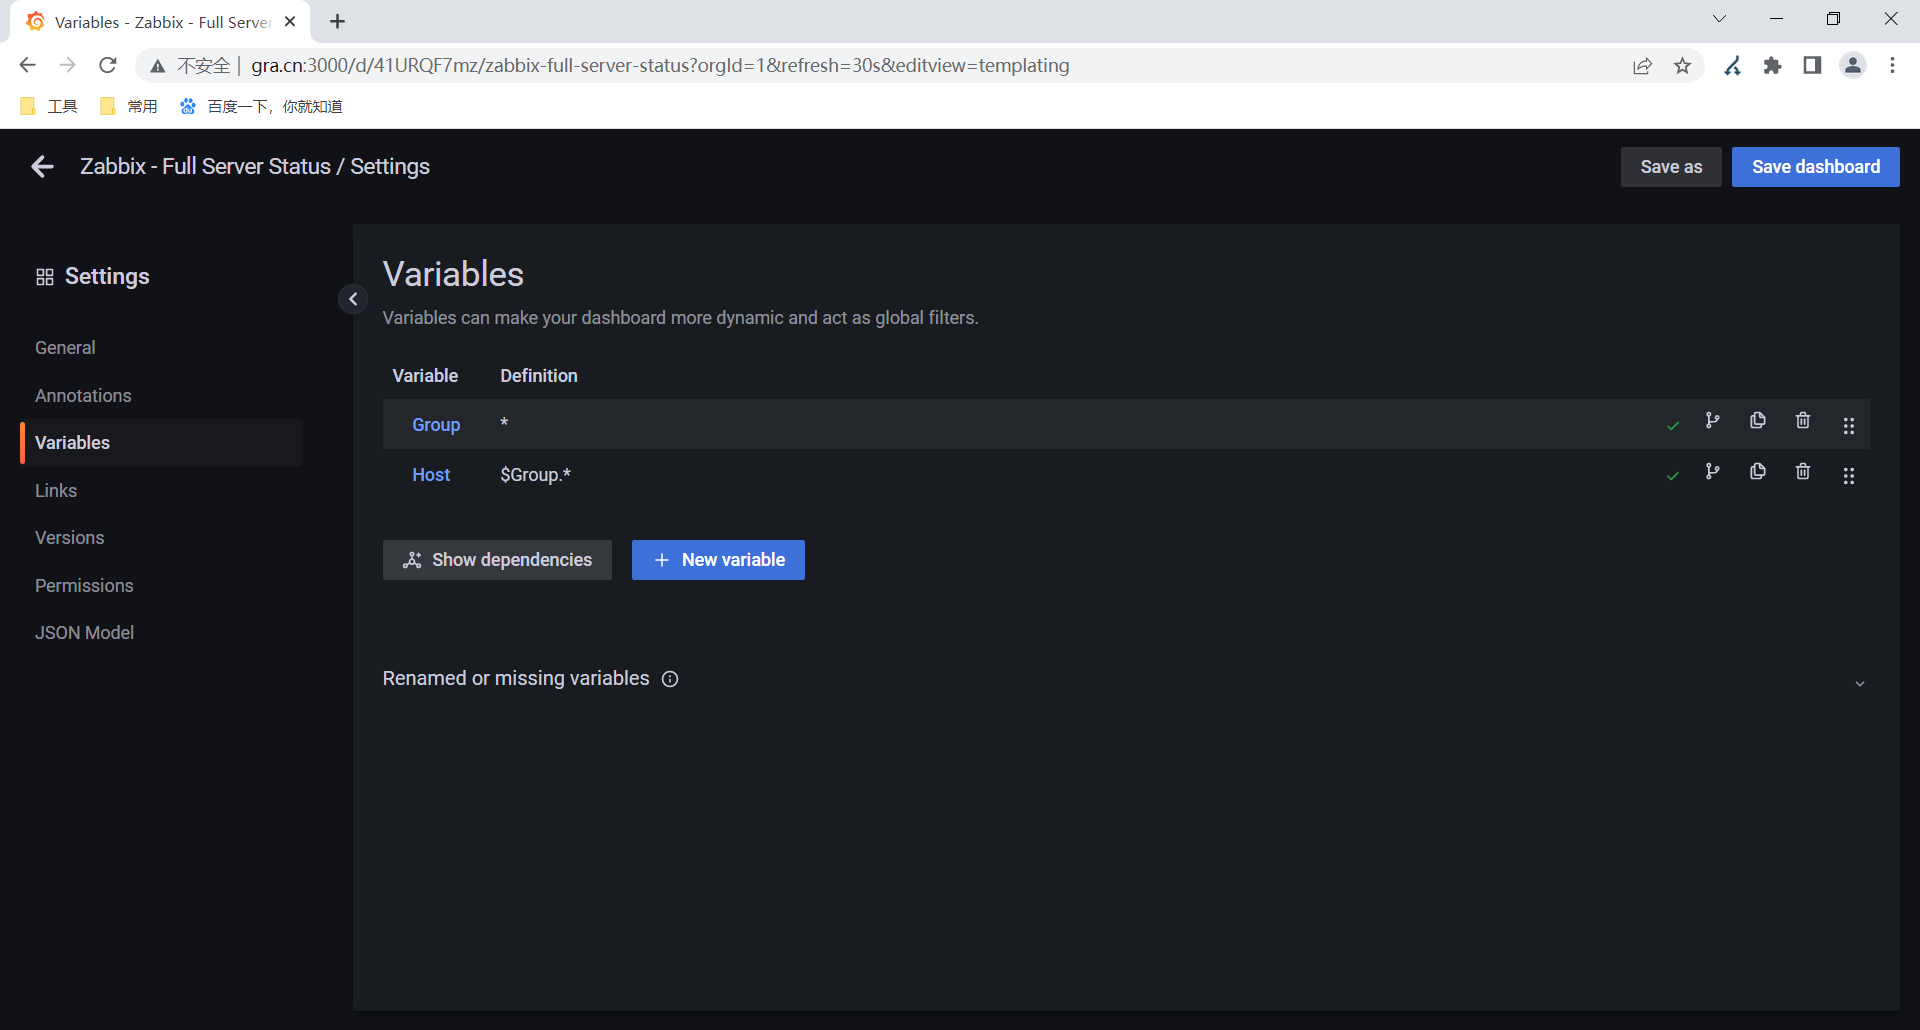Open the 工具 bookmarks folder
The image size is (1920, 1030).
tap(49, 107)
